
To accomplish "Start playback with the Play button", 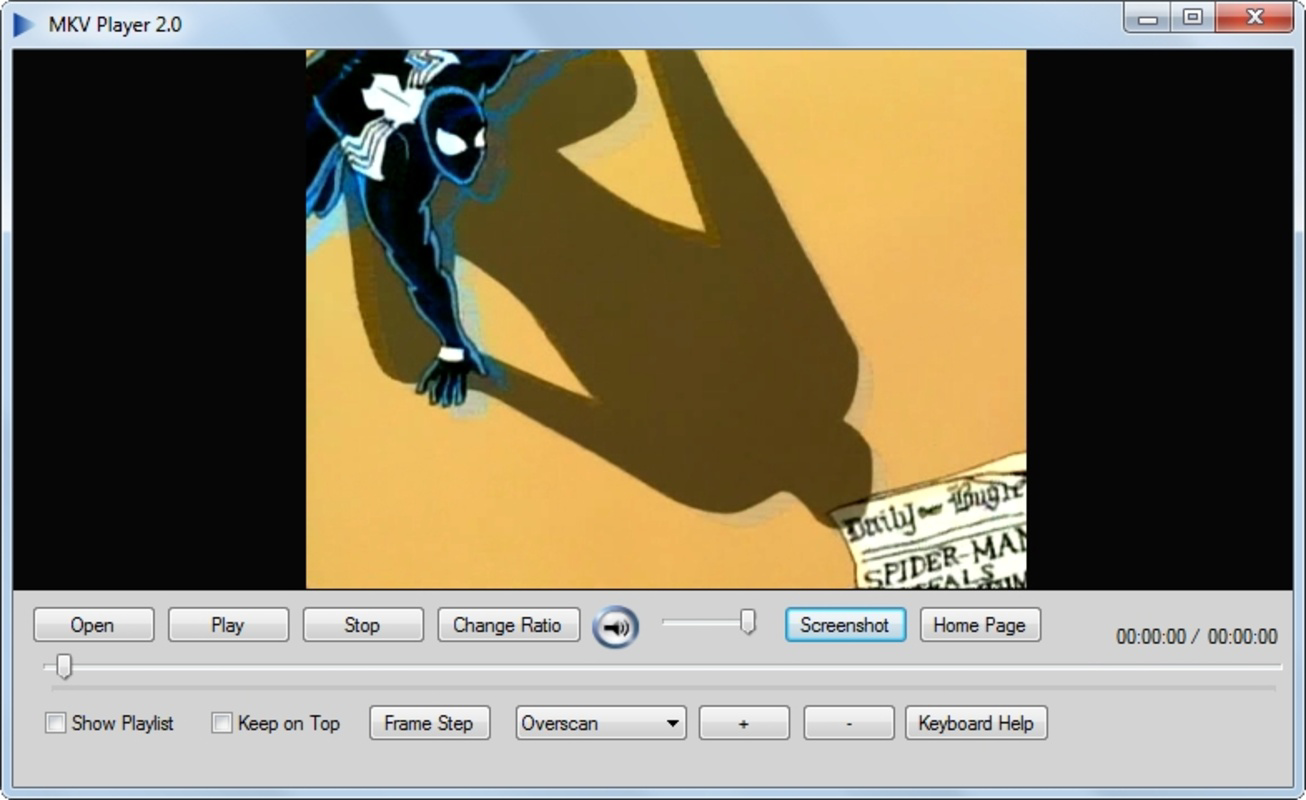I will click(227, 625).
